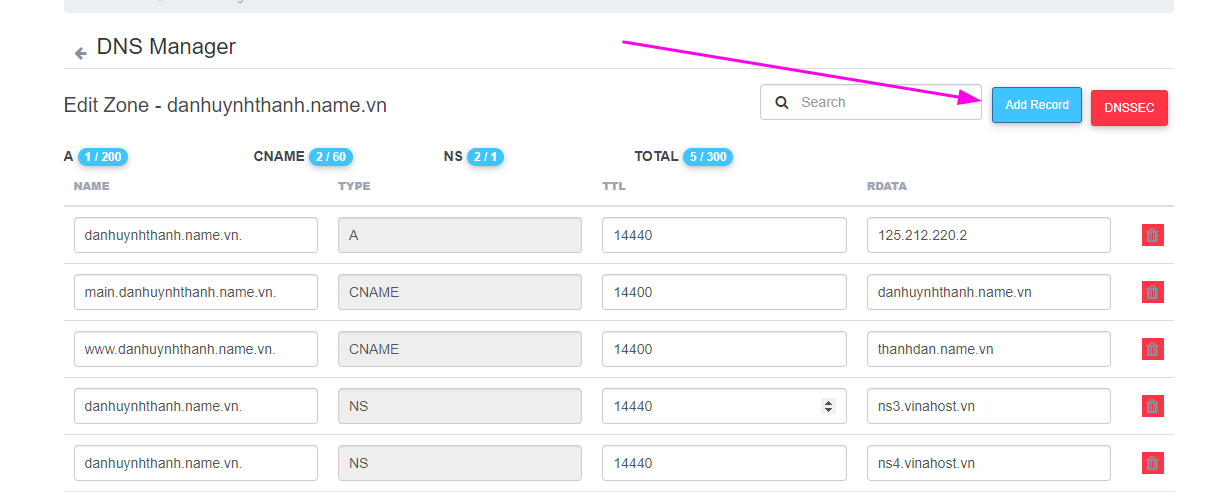Click the name field of www.danhuynhthanh.name.vn record

click(195, 349)
